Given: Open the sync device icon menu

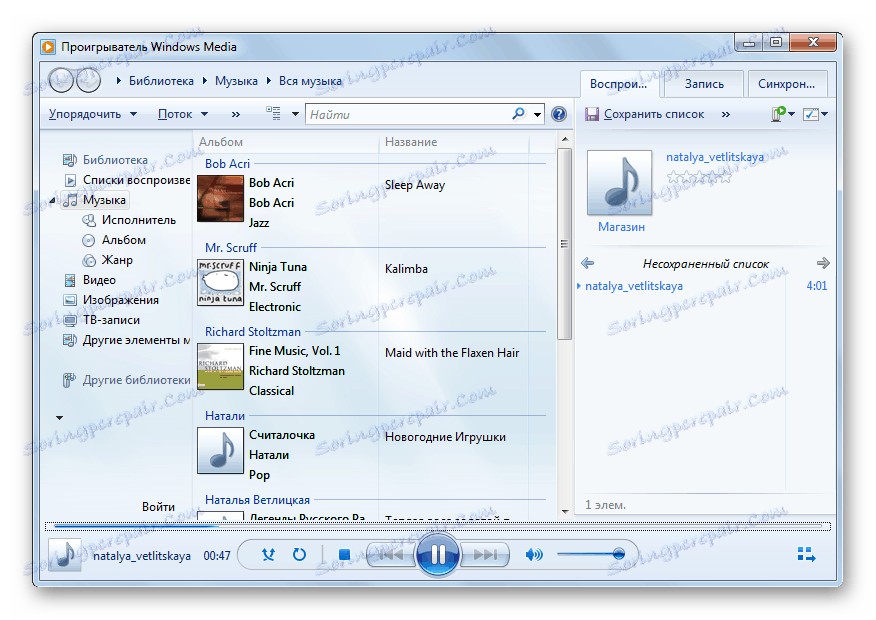Looking at the screenshot, I should [x=778, y=114].
